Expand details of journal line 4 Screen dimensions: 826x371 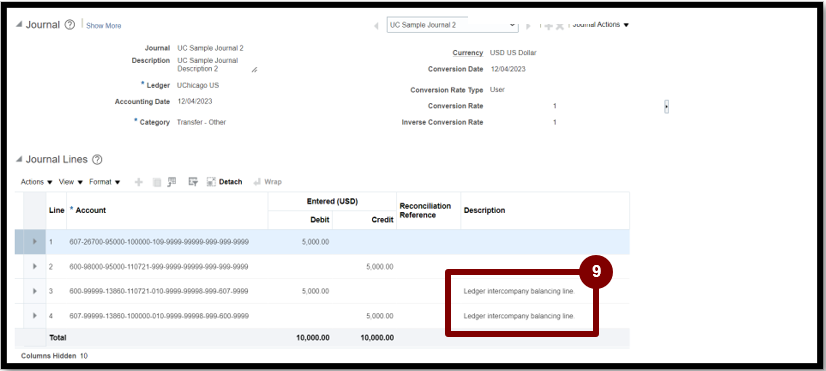coord(35,316)
